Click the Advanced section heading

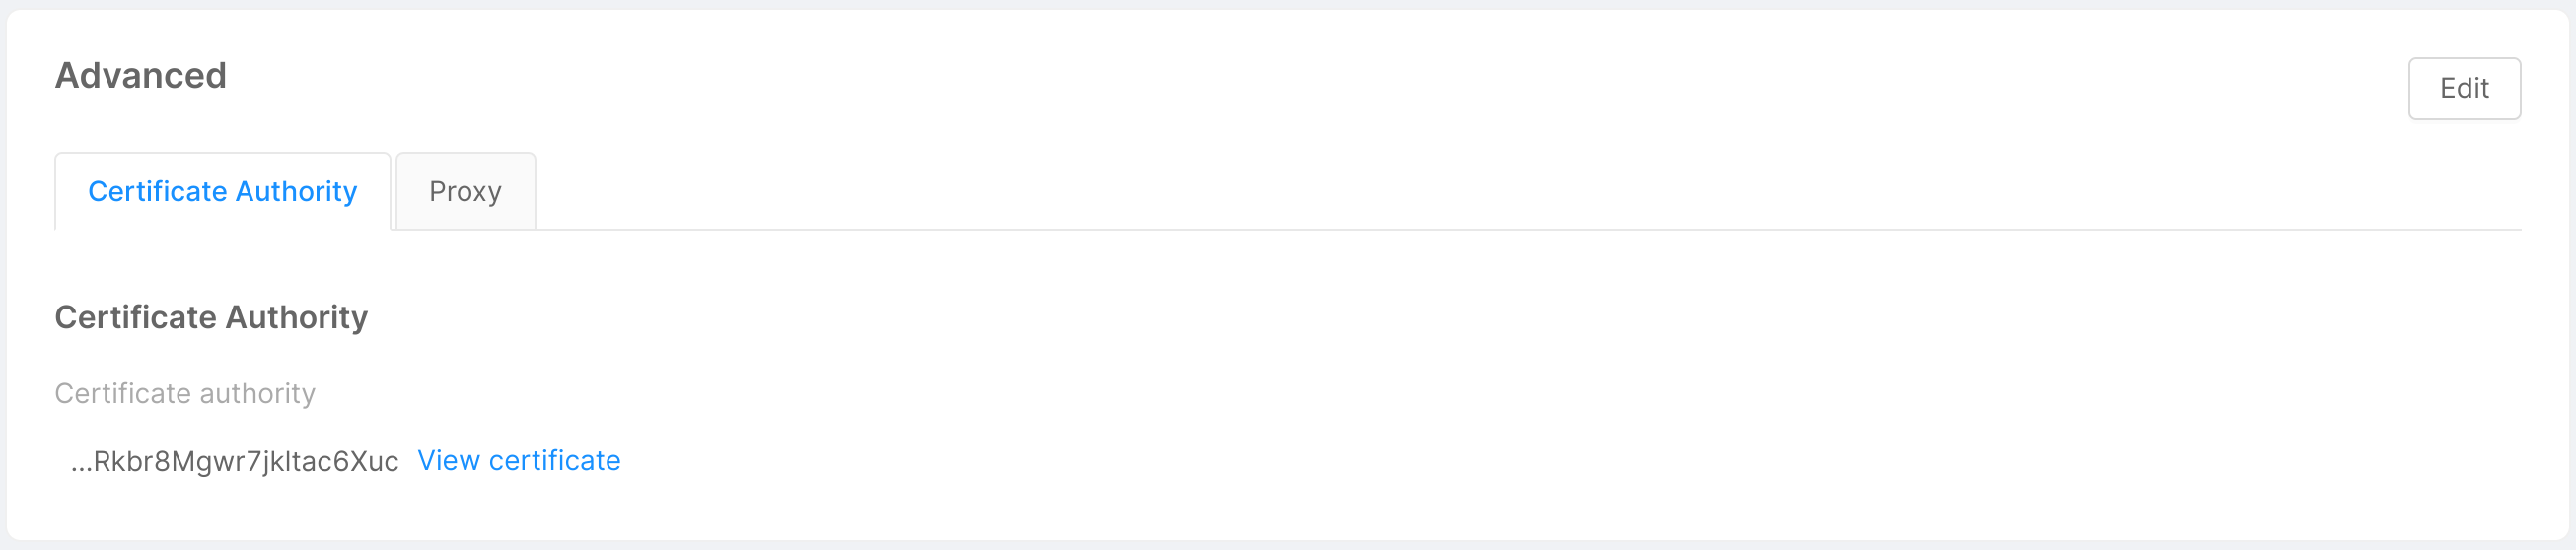pyautogui.click(x=141, y=75)
